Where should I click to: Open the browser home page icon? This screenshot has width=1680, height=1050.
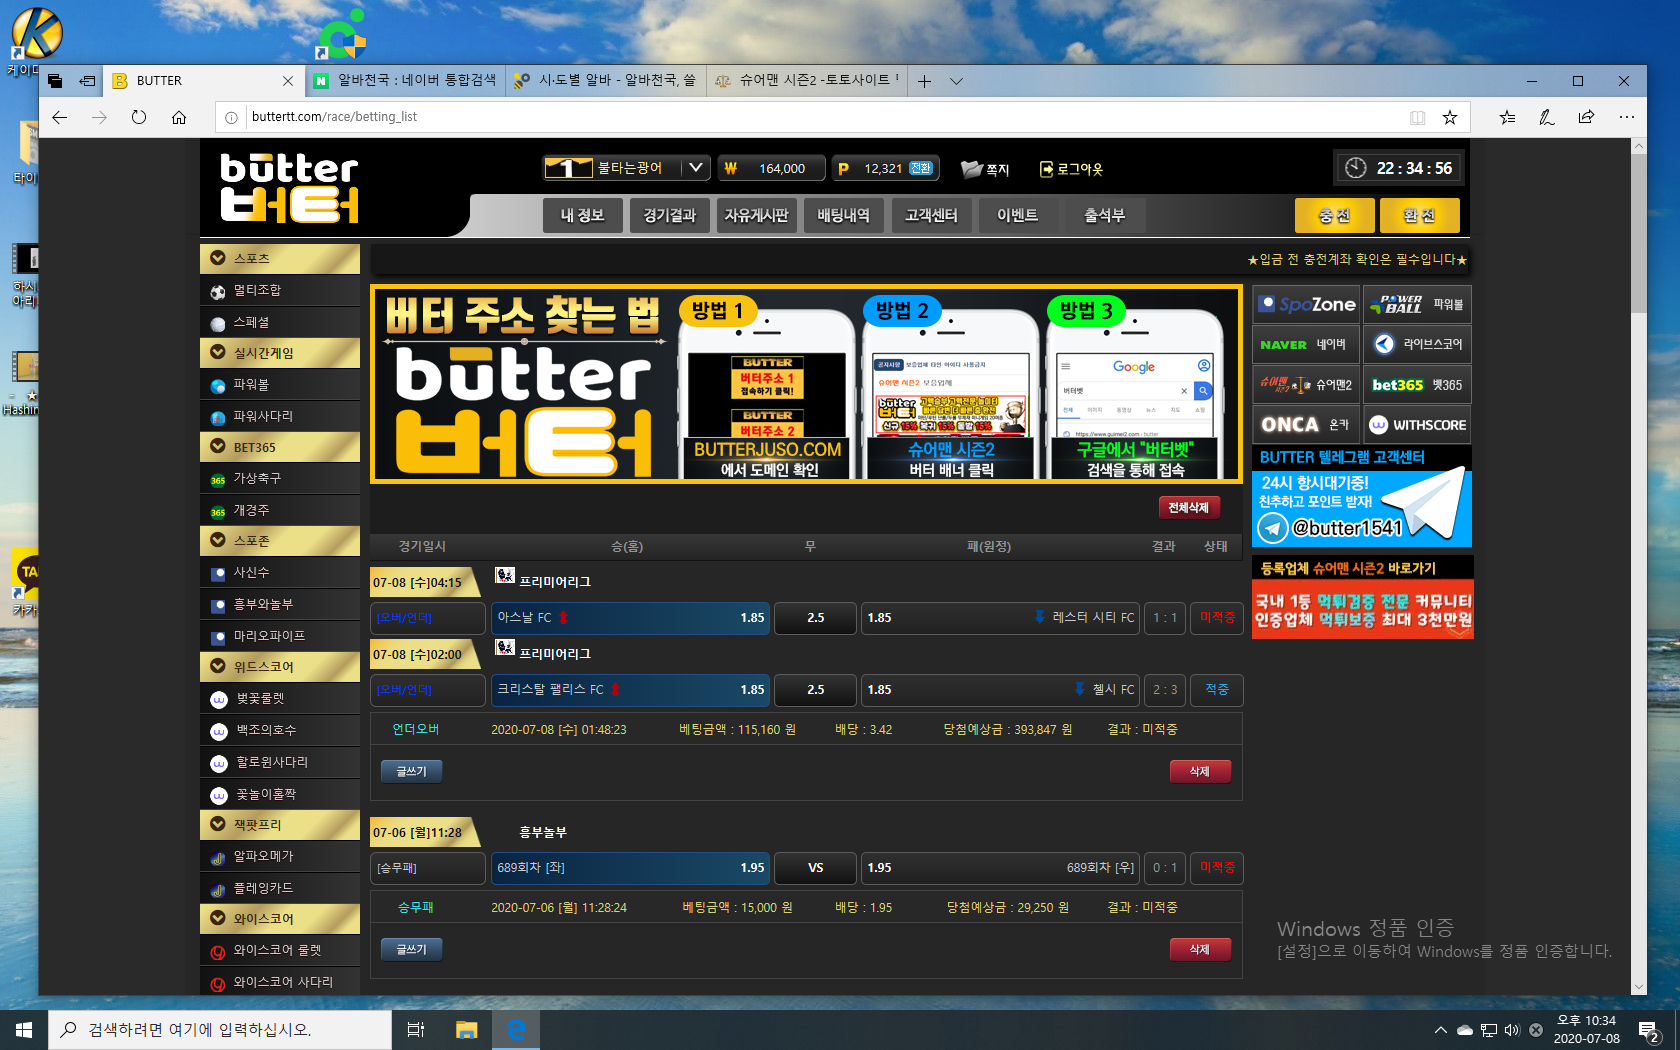tap(179, 117)
